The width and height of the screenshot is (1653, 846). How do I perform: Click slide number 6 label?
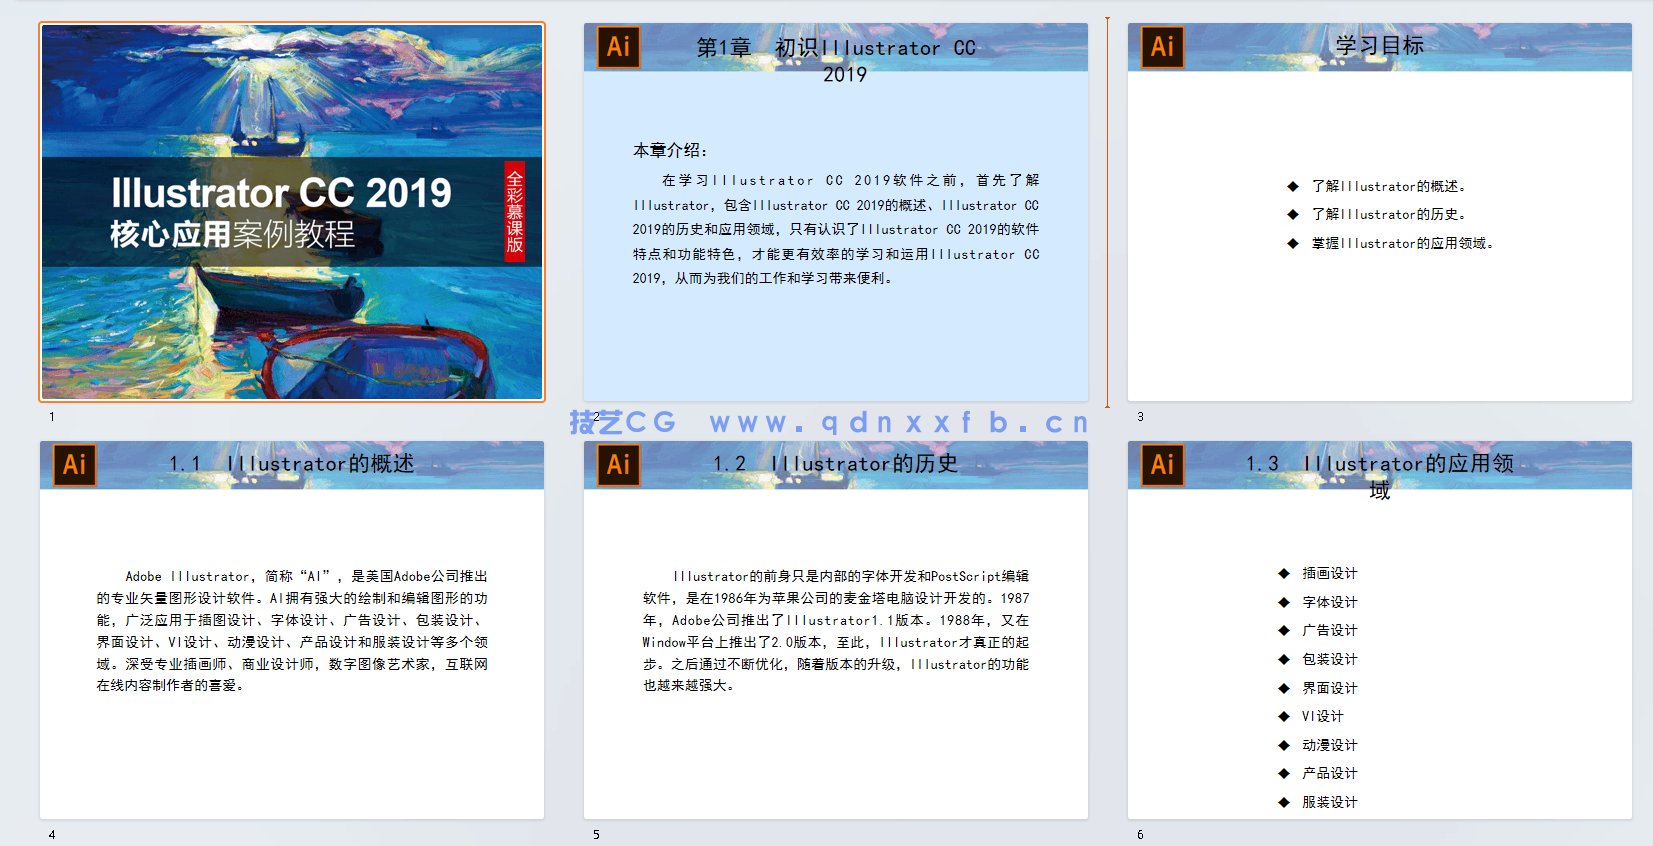tap(1140, 835)
